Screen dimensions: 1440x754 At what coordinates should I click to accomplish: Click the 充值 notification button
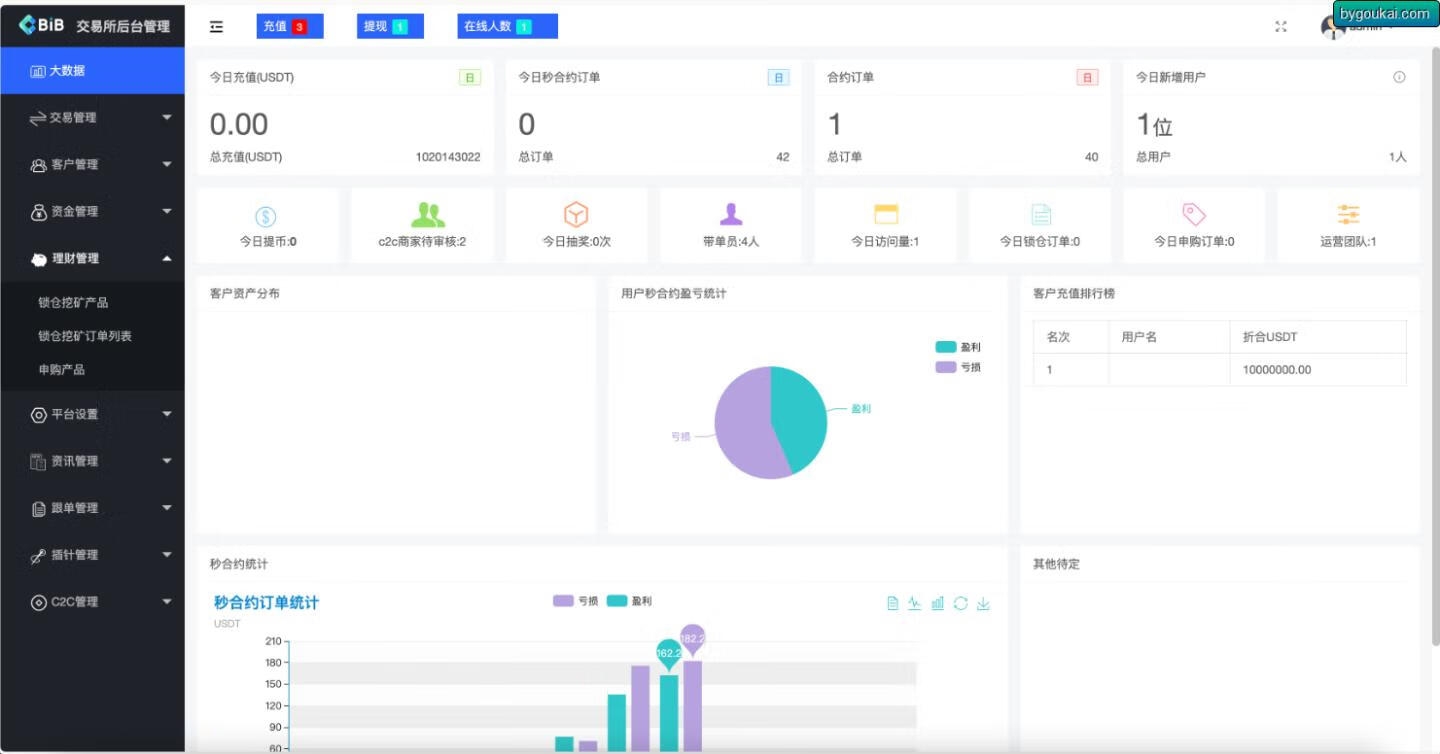pyautogui.click(x=289, y=26)
